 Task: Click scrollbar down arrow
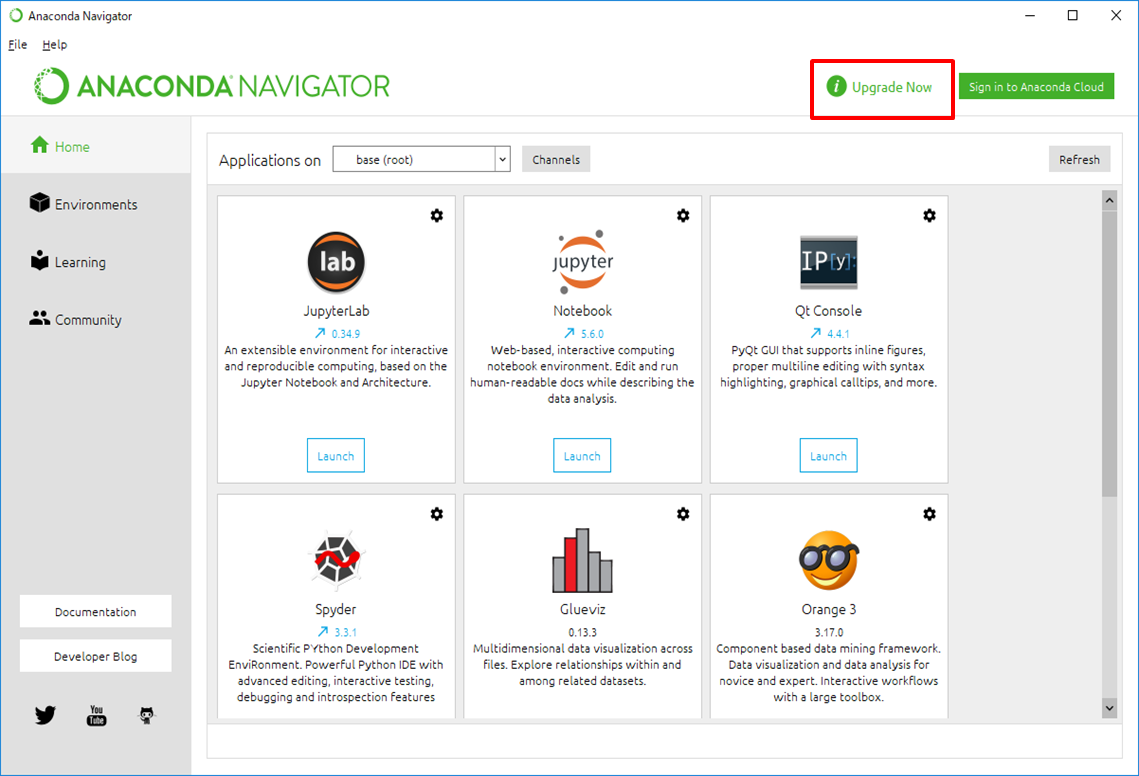click(1109, 708)
